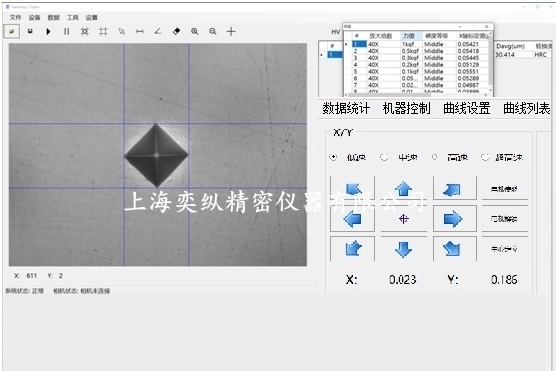Switch to the 曲线设置 tab
556x371 pixels.
(x=467, y=109)
